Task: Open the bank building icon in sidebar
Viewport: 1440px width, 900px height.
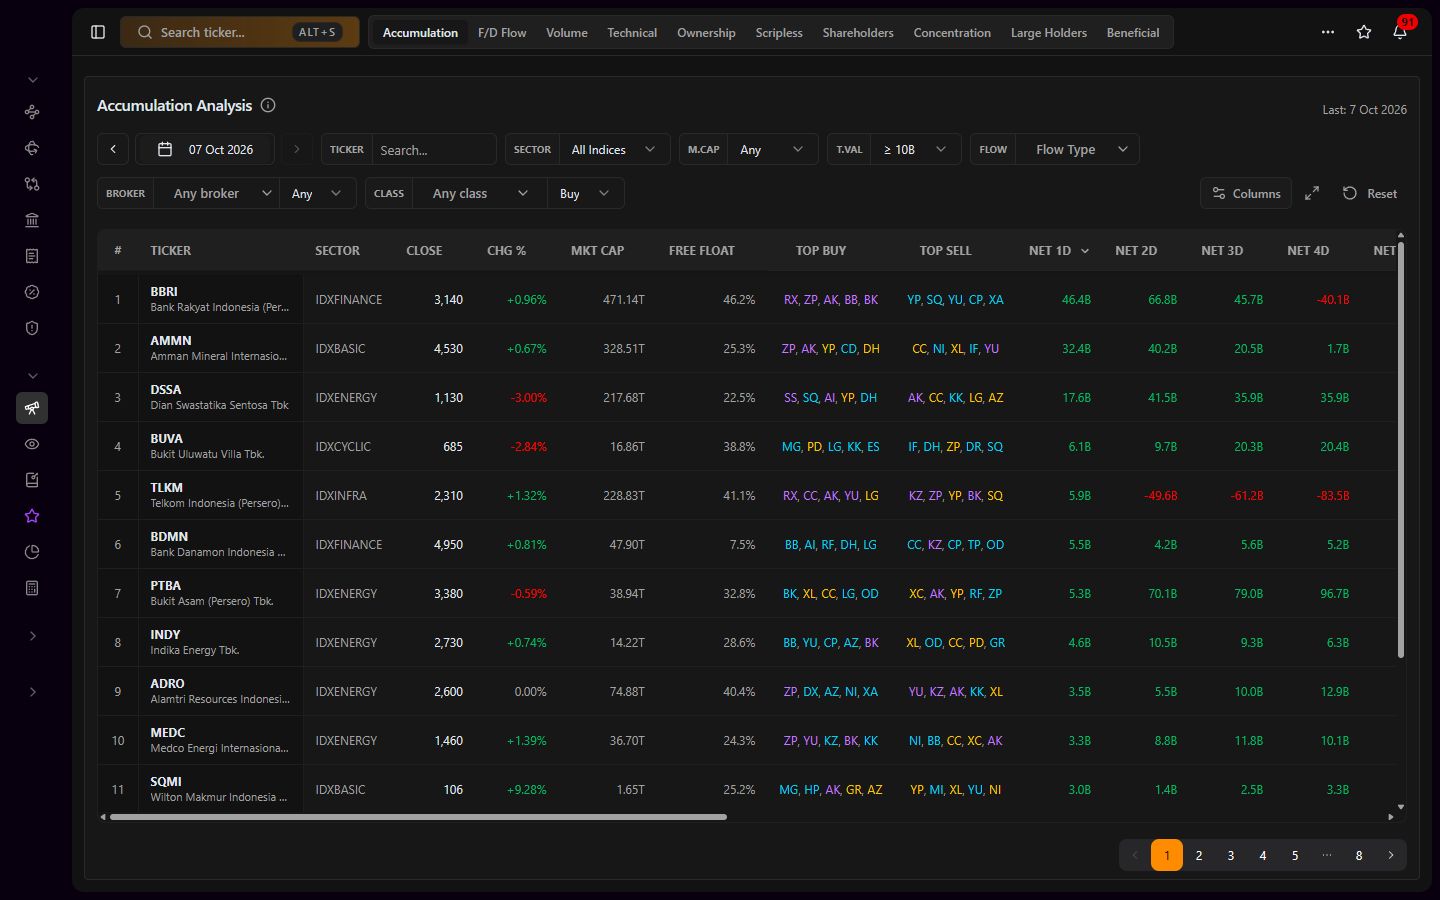Action: 32,220
